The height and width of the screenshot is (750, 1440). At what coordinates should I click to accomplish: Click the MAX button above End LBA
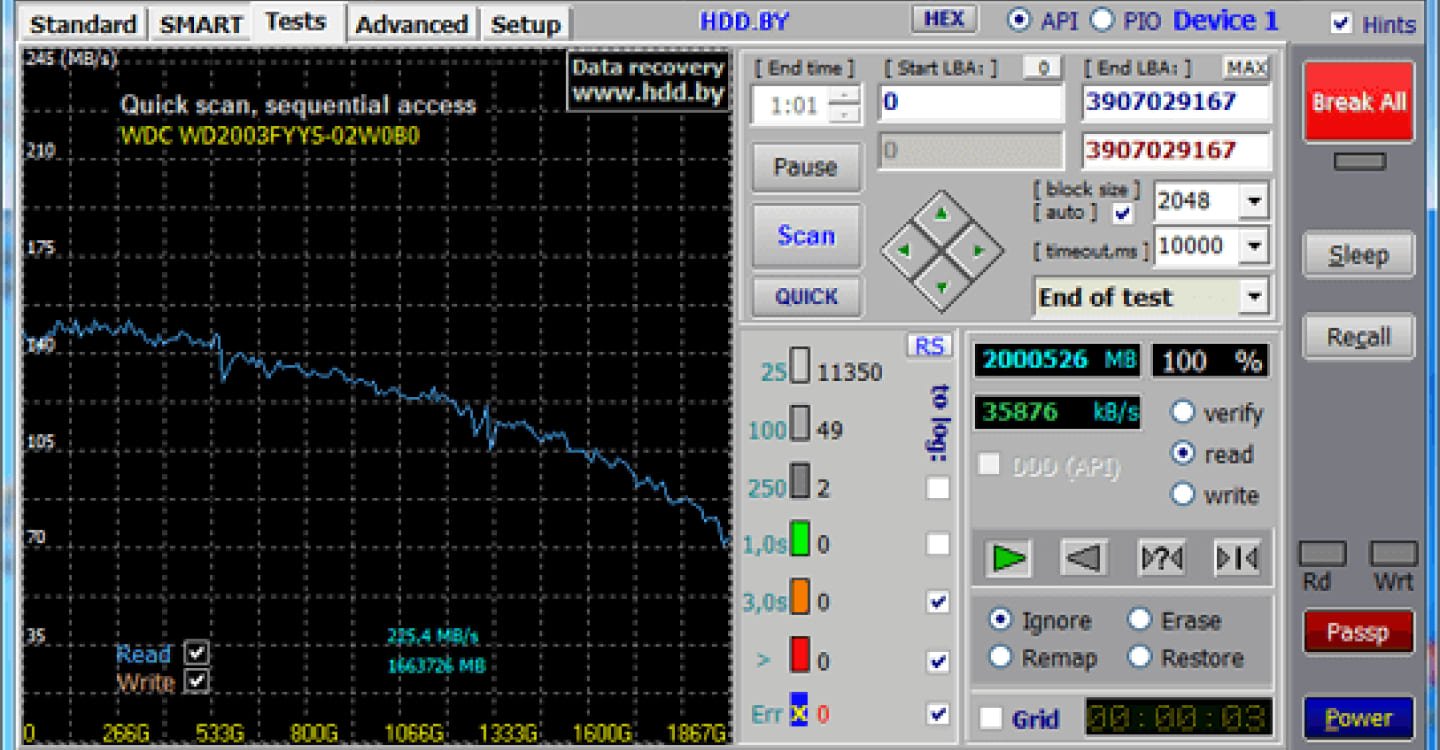[1246, 68]
